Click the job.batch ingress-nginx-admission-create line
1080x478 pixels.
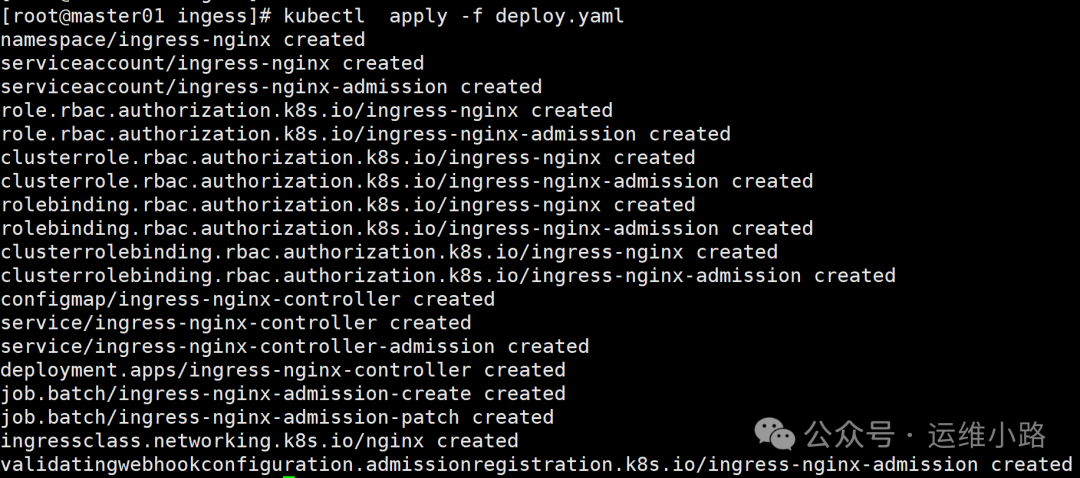pos(283,393)
